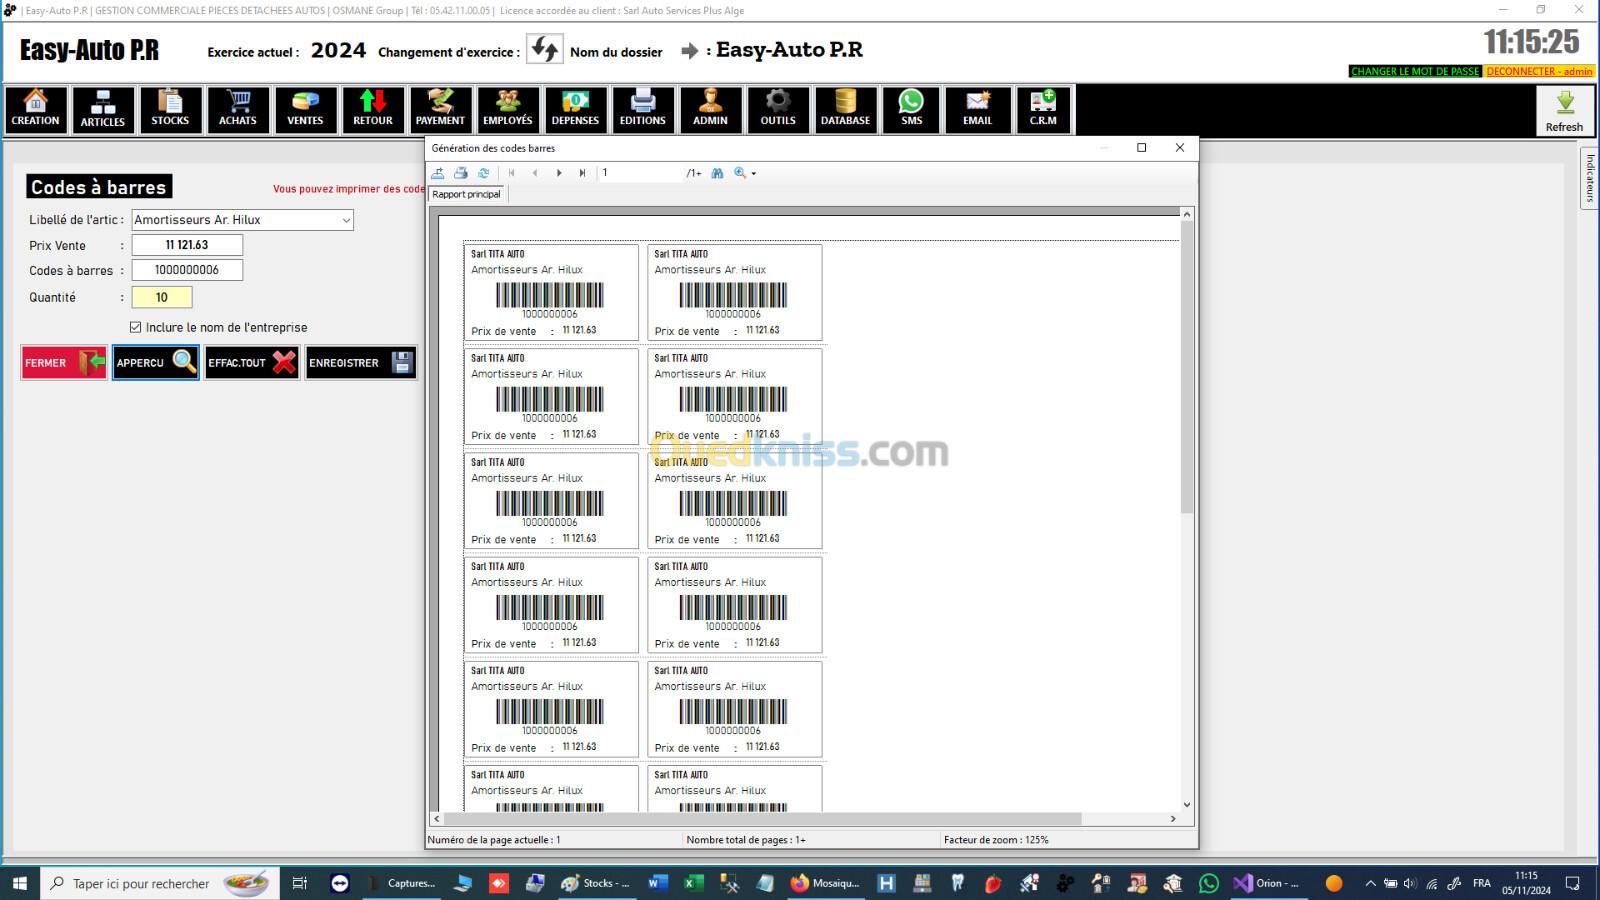Open the STOCKS module

170,109
